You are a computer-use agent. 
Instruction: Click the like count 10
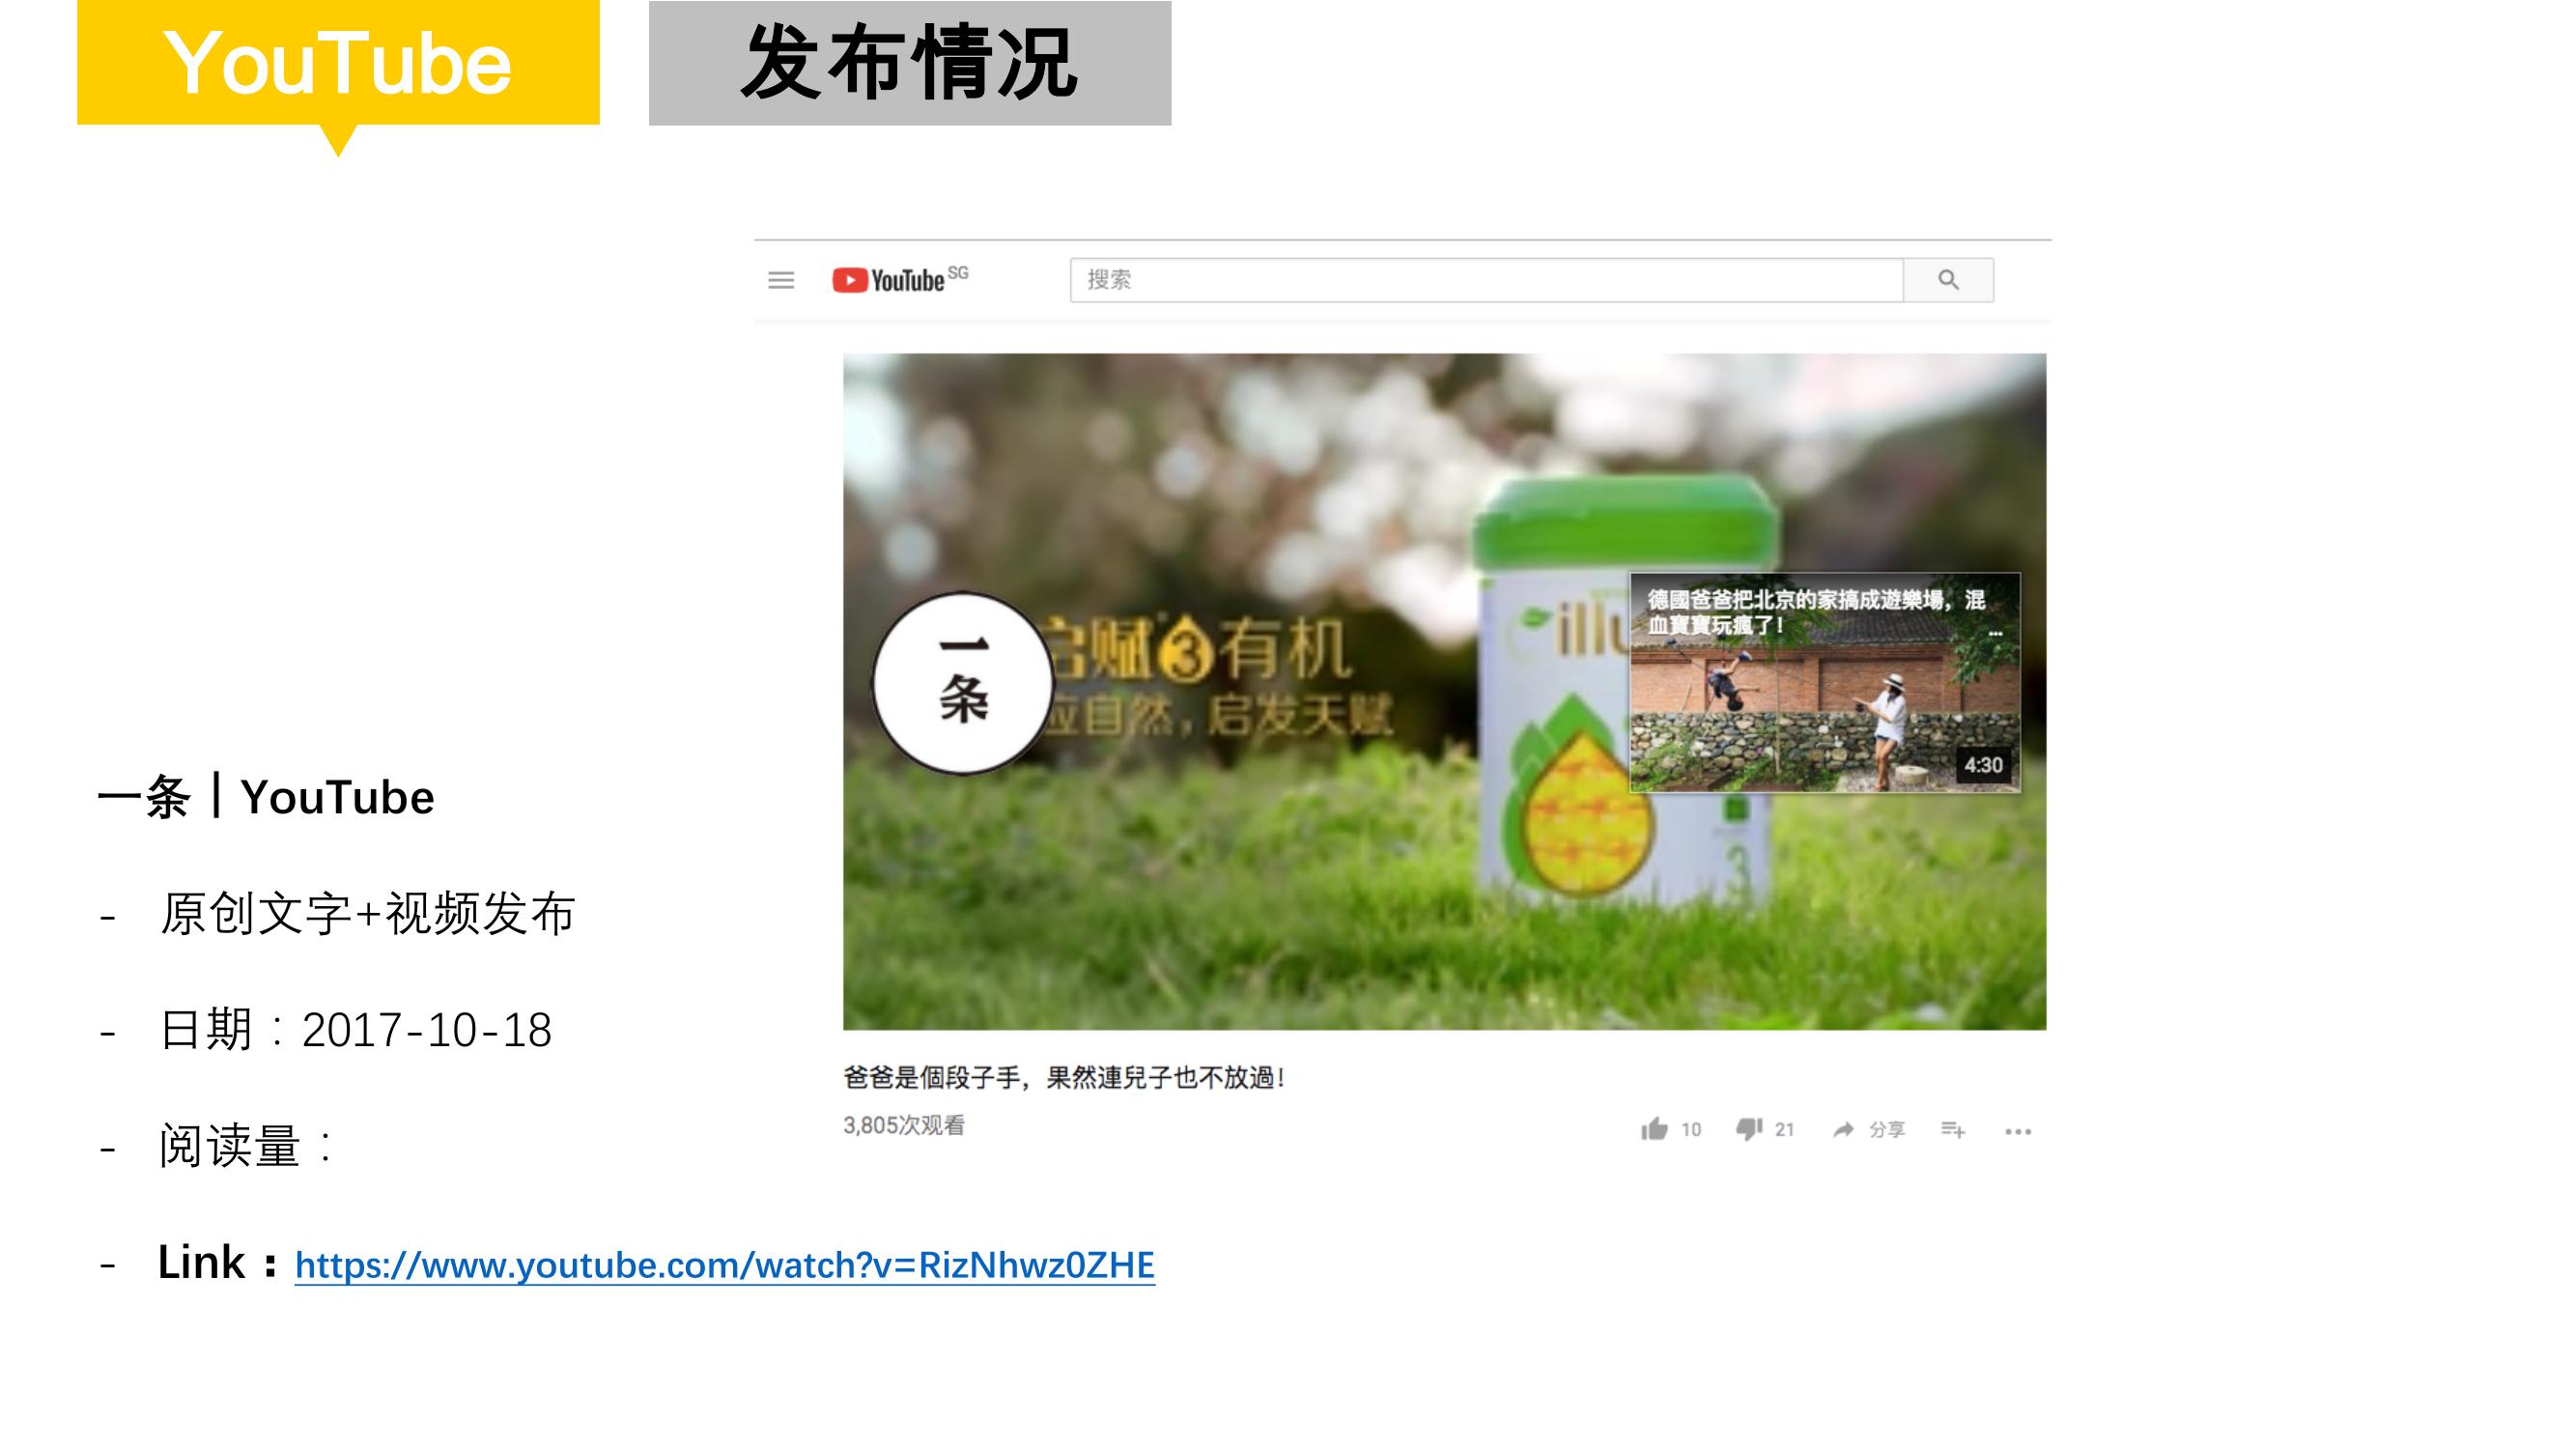click(1691, 1130)
